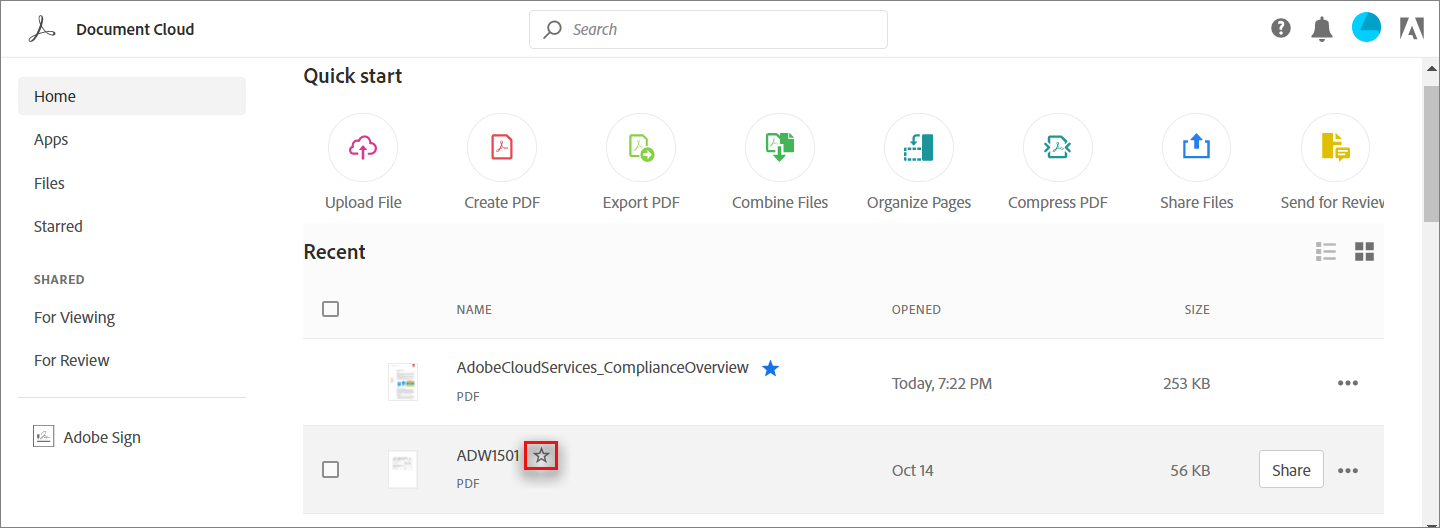Launch the Export PDF tool
This screenshot has width=1440, height=528.
(x=641, y=149)
